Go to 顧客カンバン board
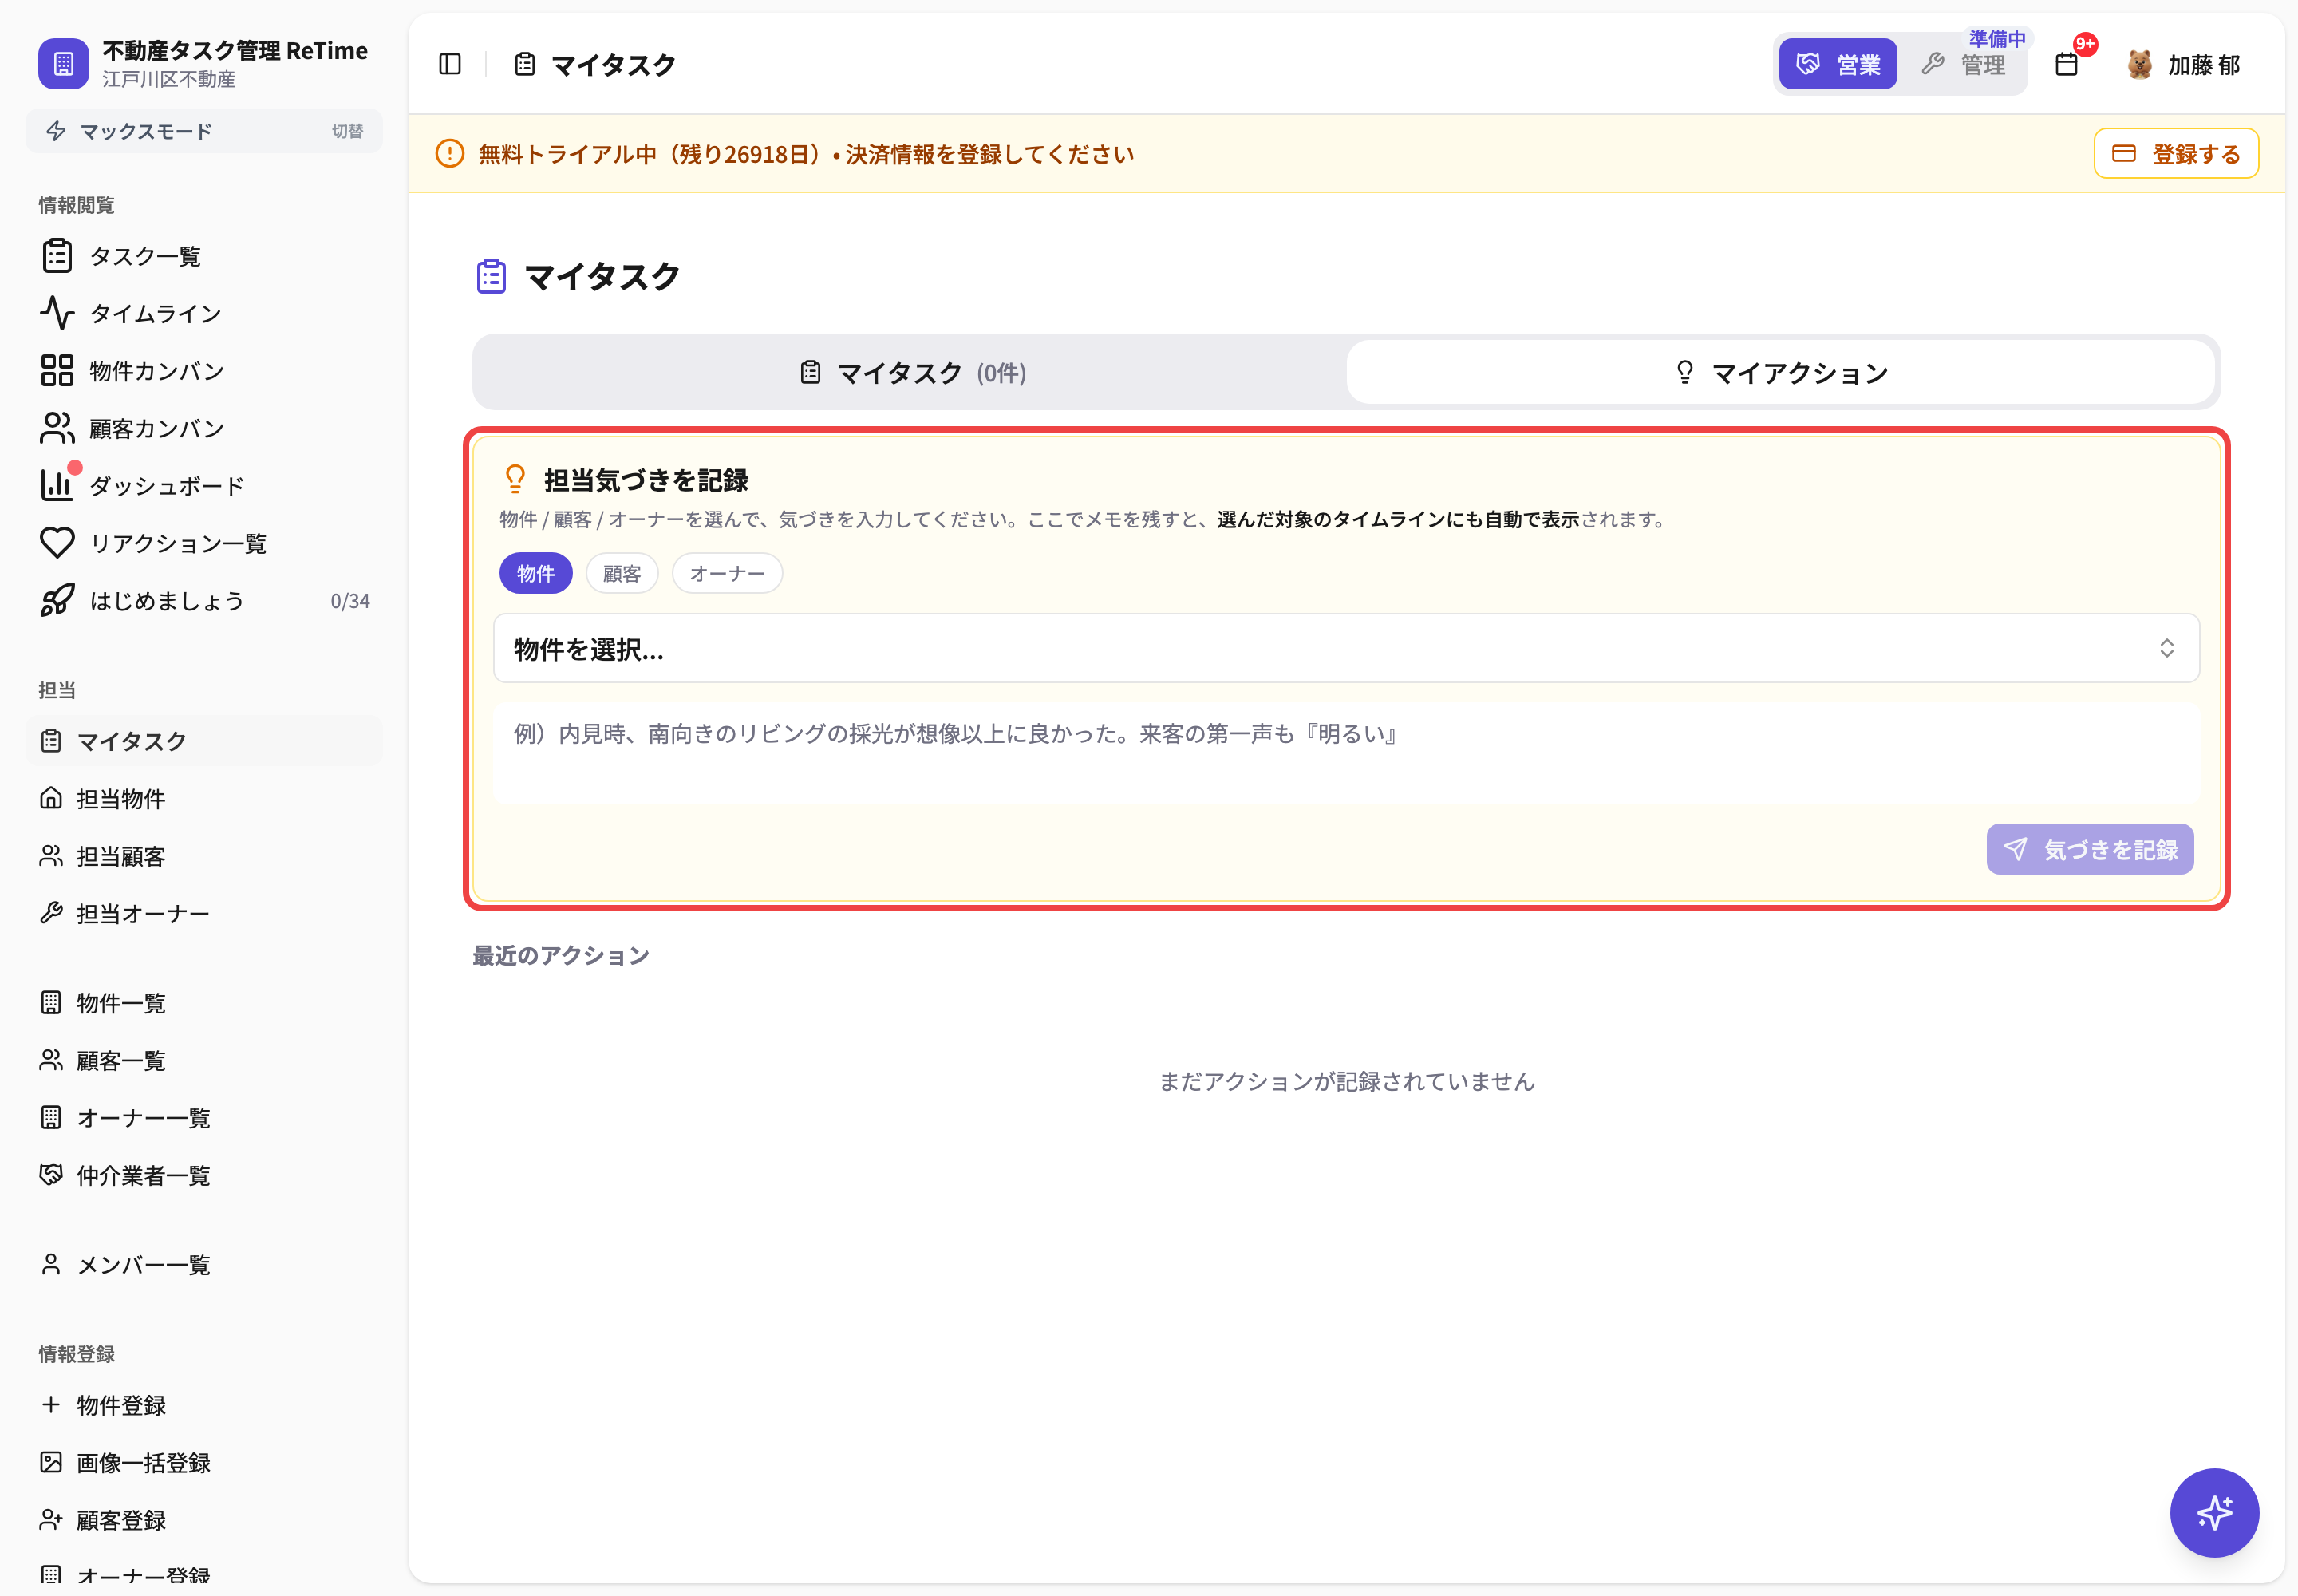Viewport: 2298px width, 1596px height. 204,428
